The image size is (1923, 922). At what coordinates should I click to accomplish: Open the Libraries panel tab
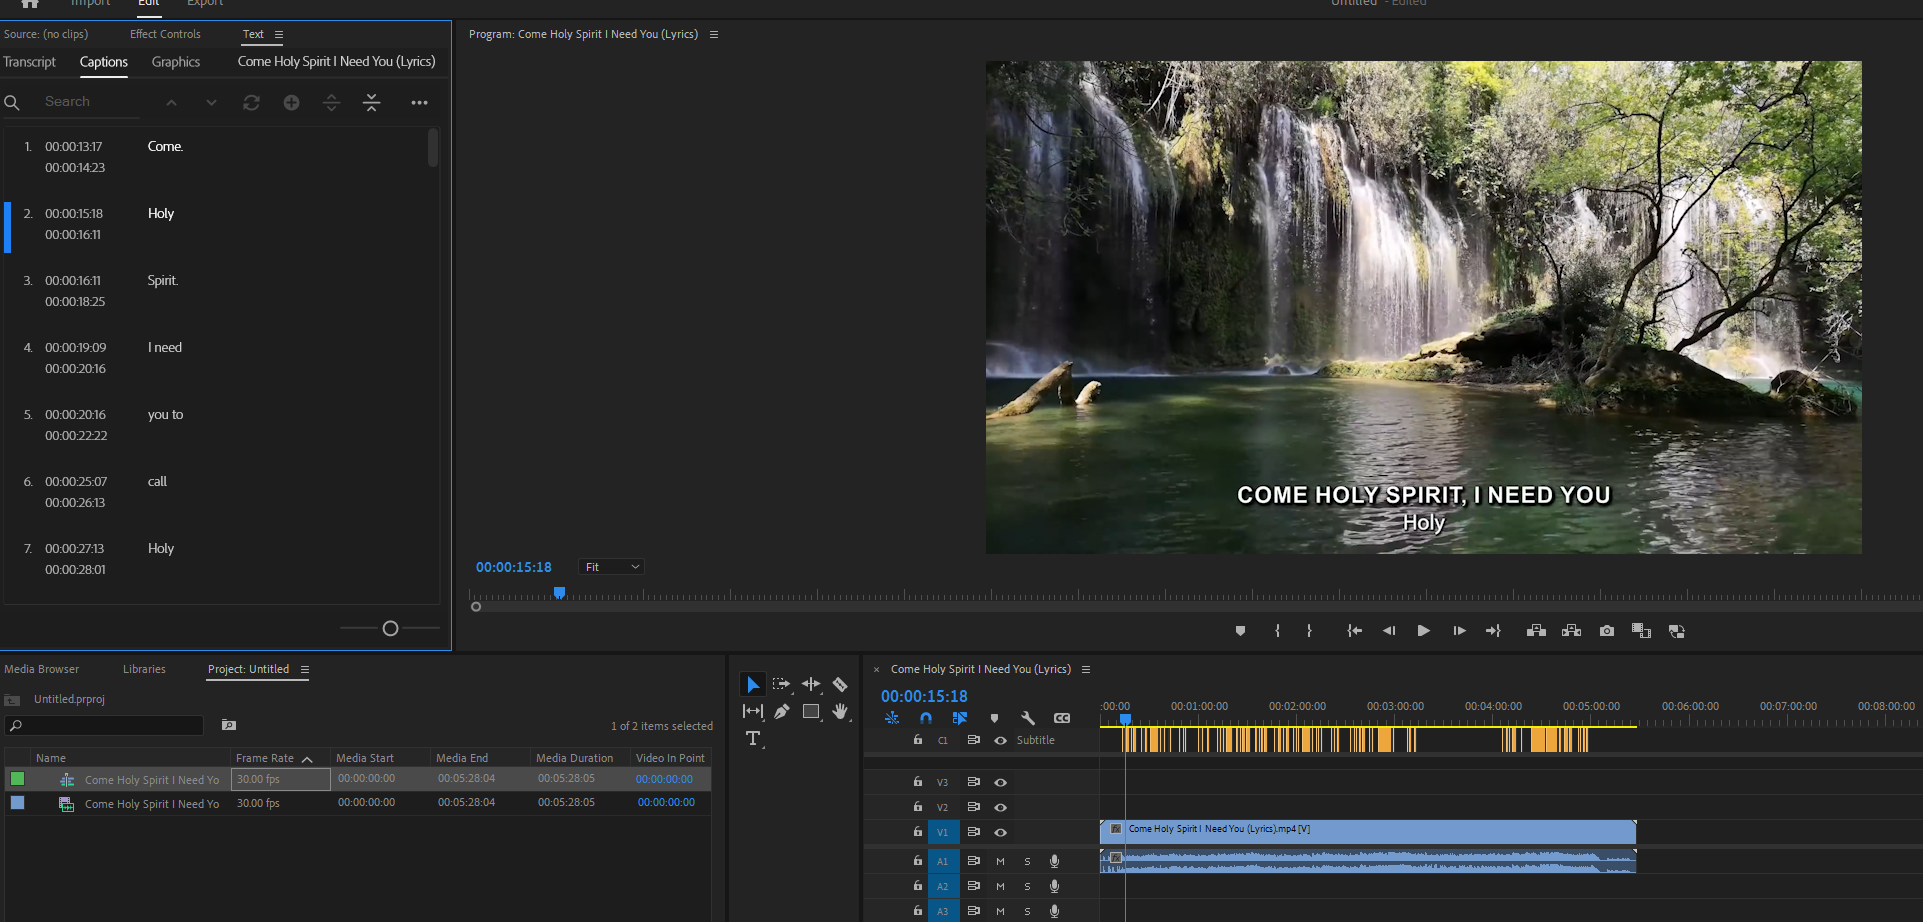(144, 668)
